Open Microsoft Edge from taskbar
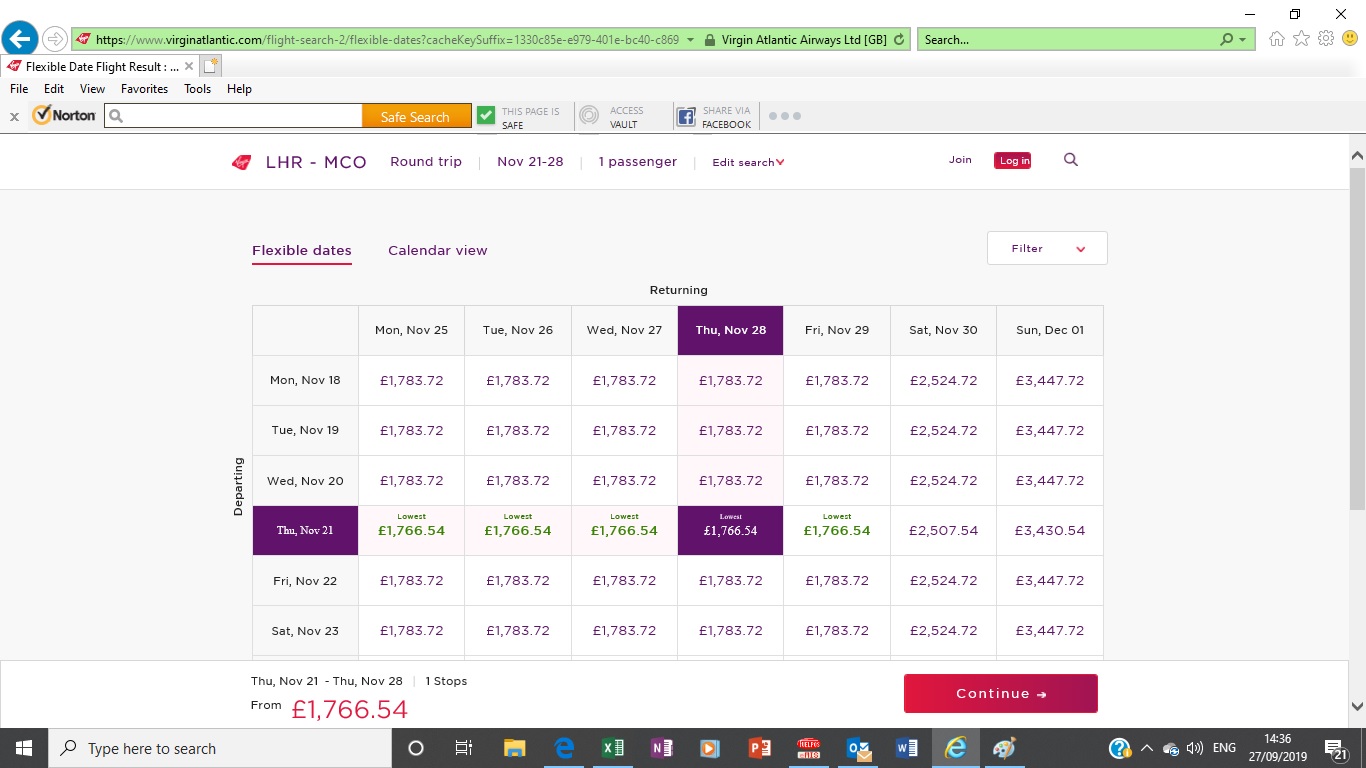The width and height of the screenshot is (1366, 768). coord(563,748)
